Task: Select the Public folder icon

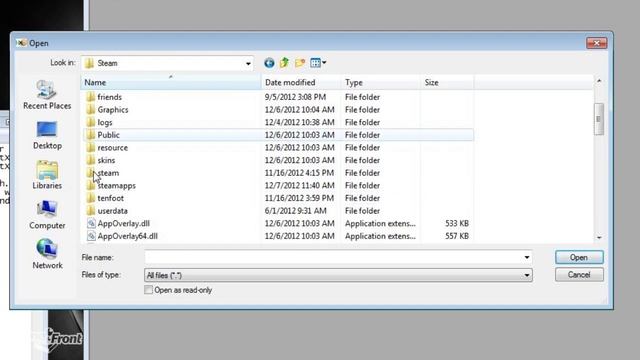Action: [x=91, y=135]
